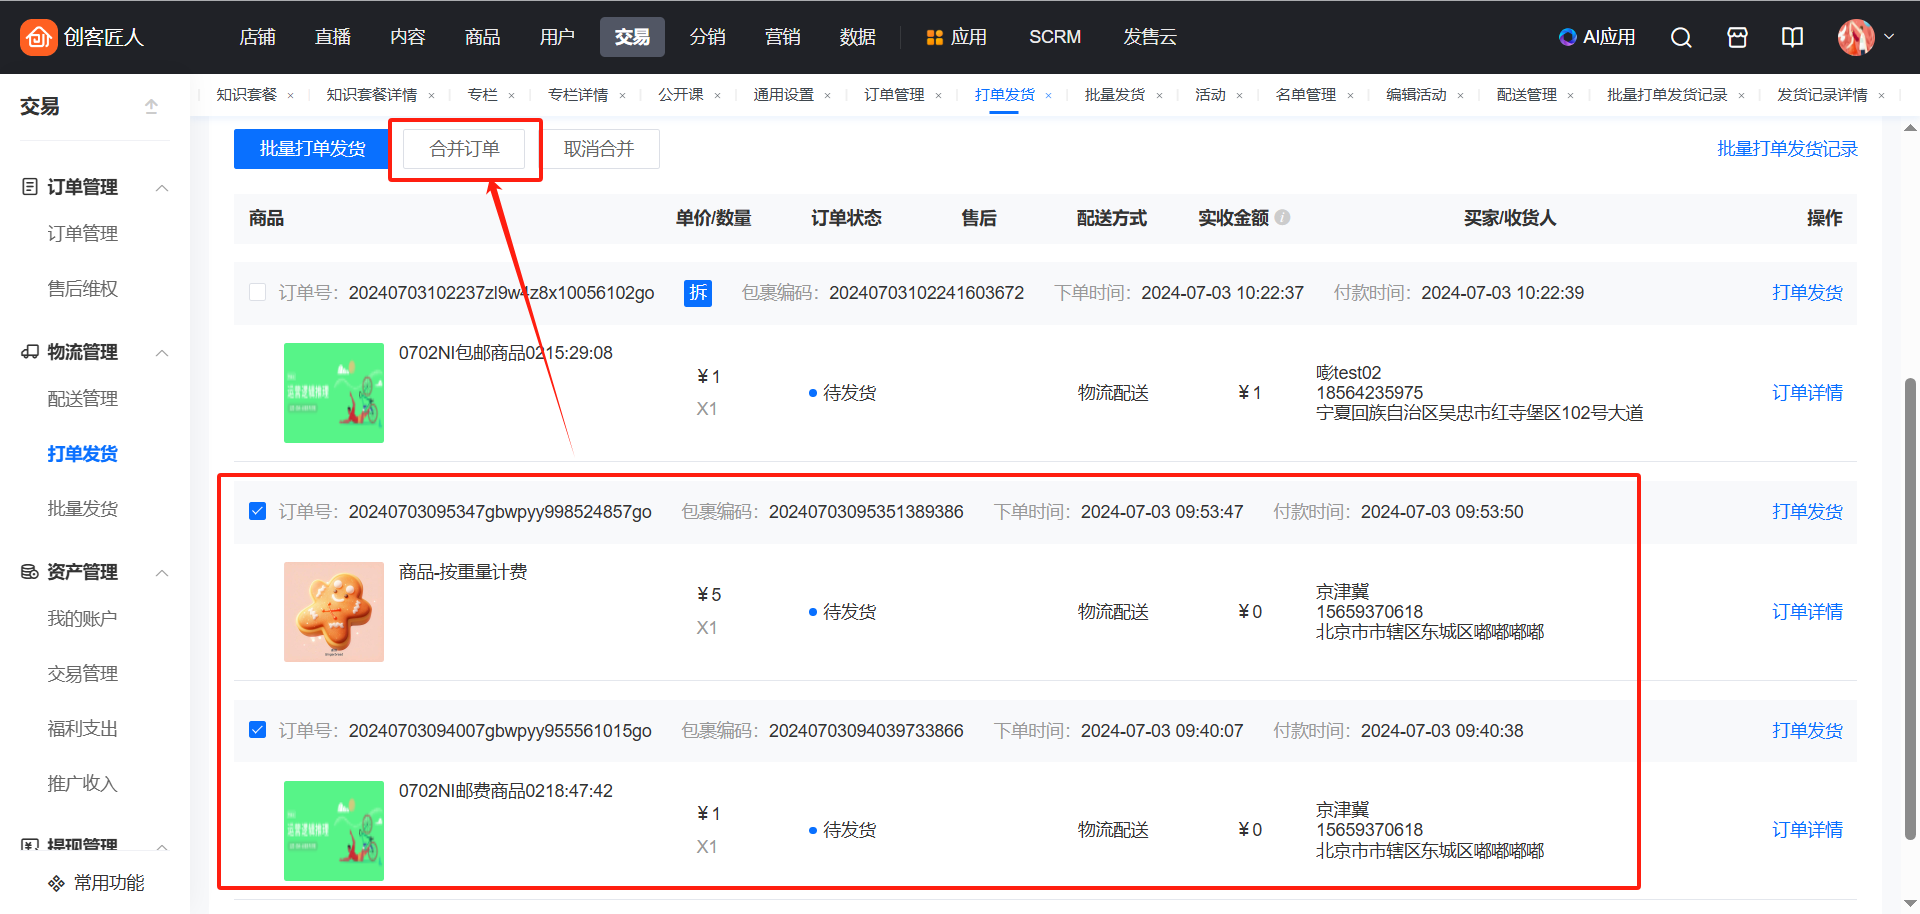The image size is (1920, 914).
Task: Click the info icon beside 实收金额
Action: click(1283, 217)
